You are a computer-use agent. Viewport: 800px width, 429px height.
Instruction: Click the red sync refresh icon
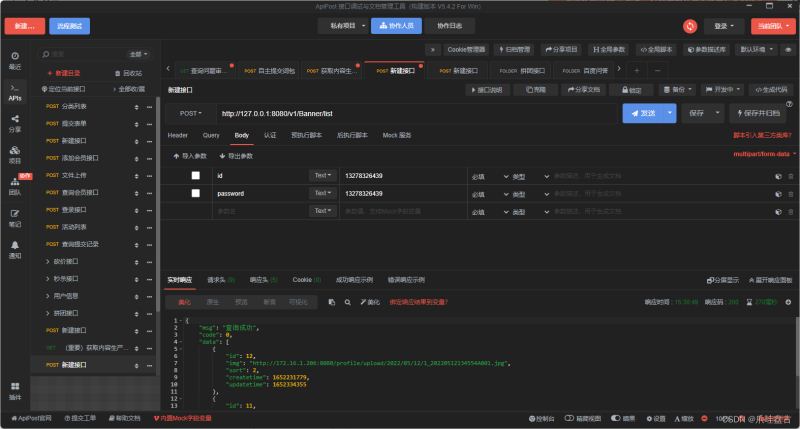pos(690,25)
